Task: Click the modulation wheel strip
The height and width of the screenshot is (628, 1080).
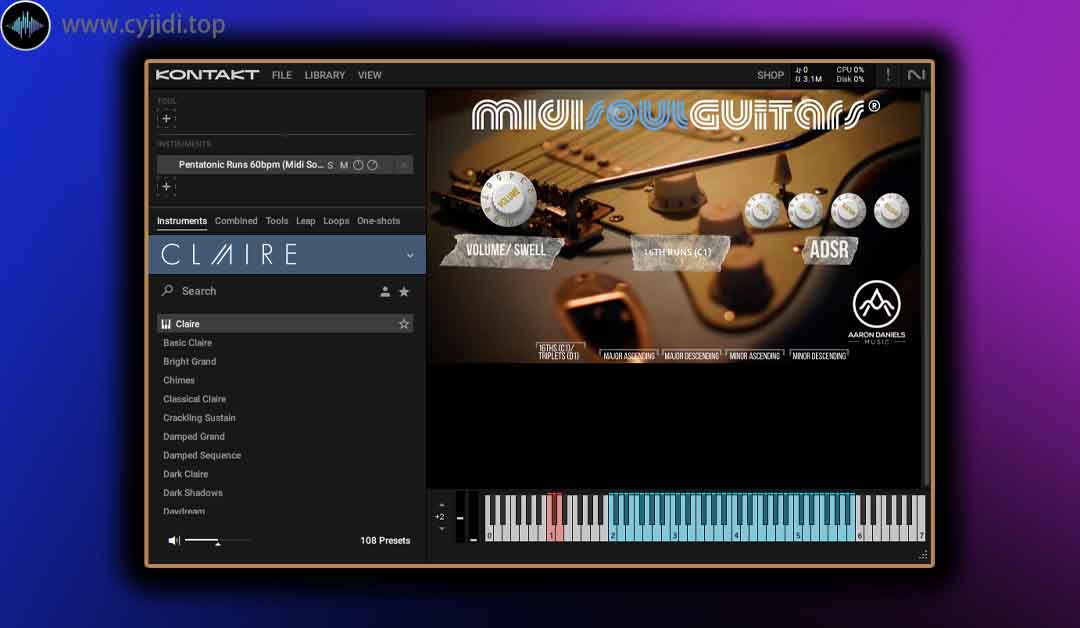Action: (x=473, y=516)
